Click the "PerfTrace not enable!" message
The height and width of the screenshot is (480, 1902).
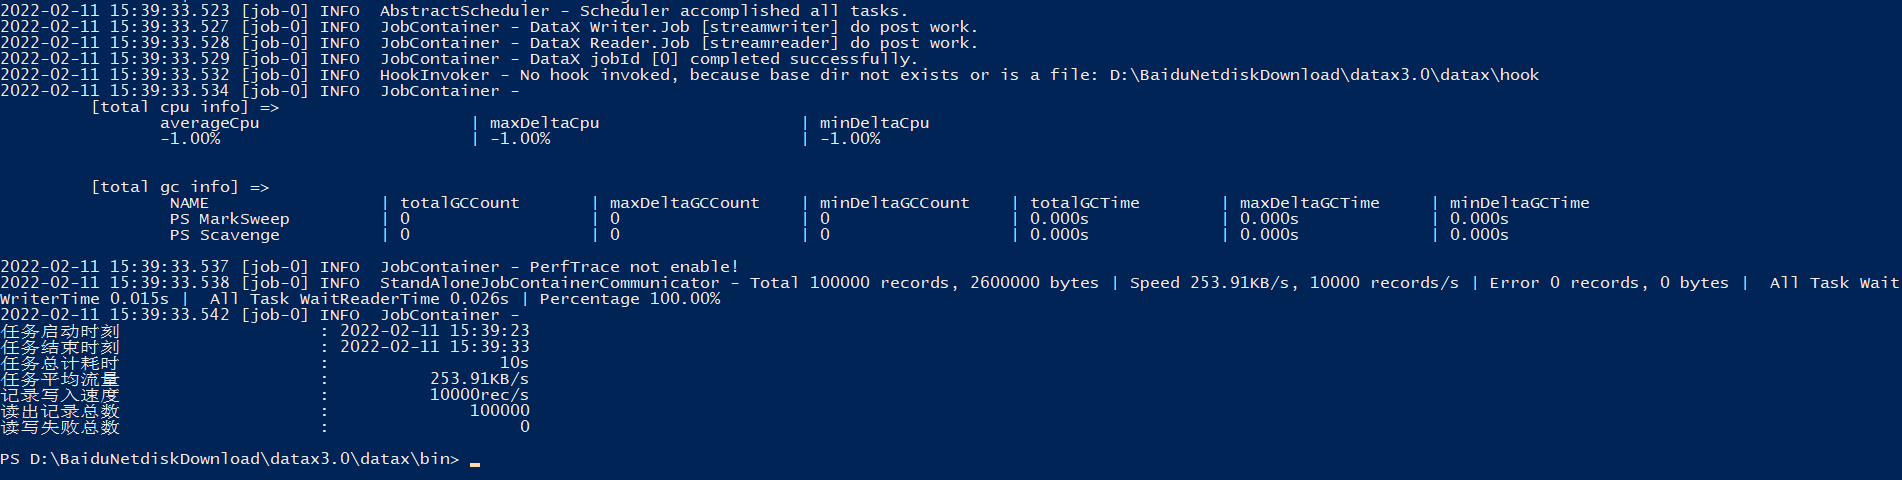coord(634,267)
